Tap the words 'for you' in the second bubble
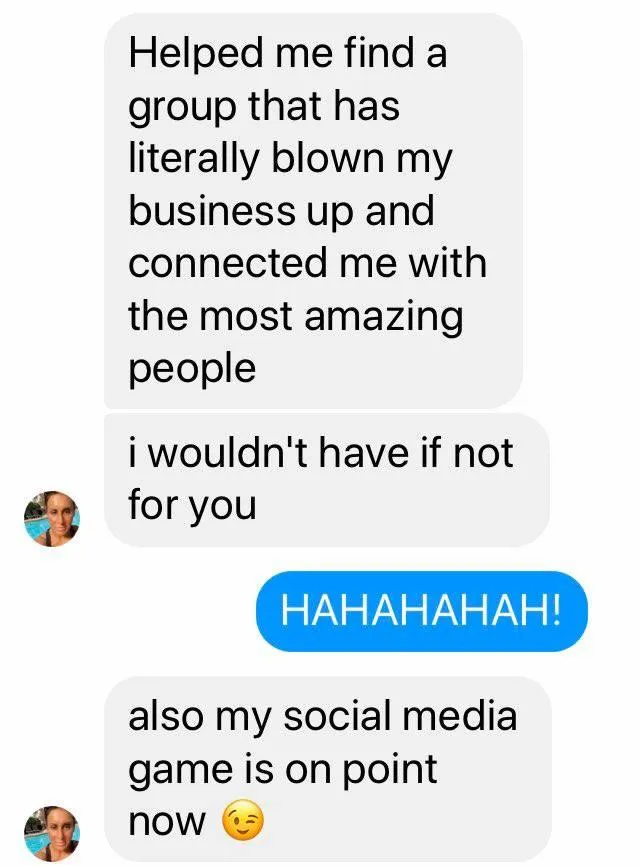Image resolution: width=640 pixels, height=866 pixels. [x=192, y=506]
